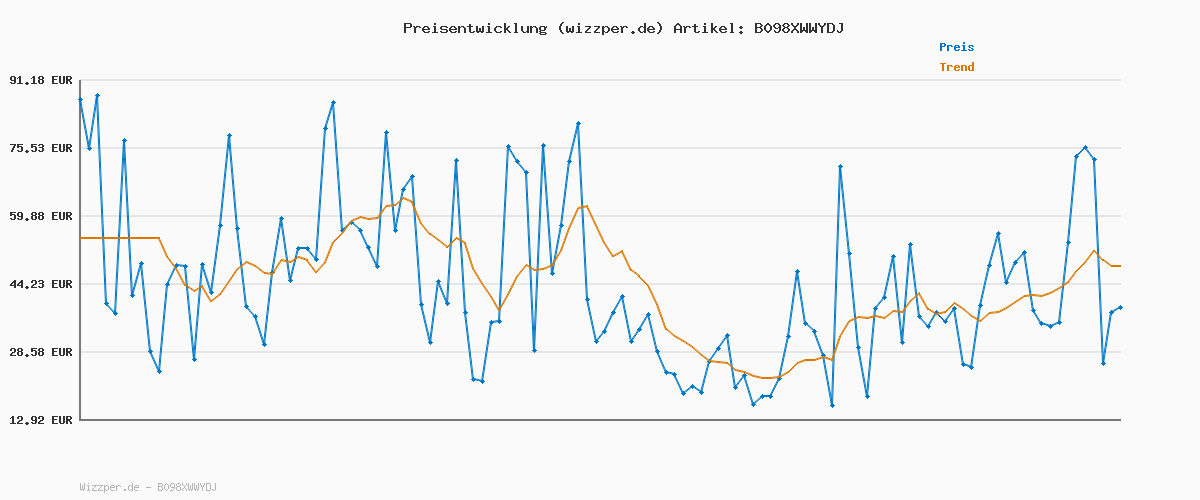Select the highest point of the blue price line
This screenshot has width=1200, height=500.
point(97,95)
